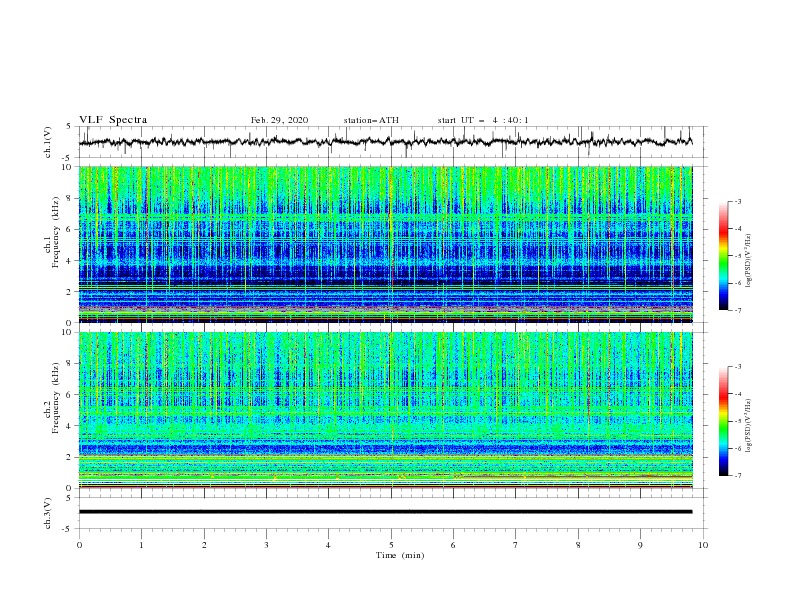
Task: Click the "ch.1(V)" axis label
Action: 48,142
